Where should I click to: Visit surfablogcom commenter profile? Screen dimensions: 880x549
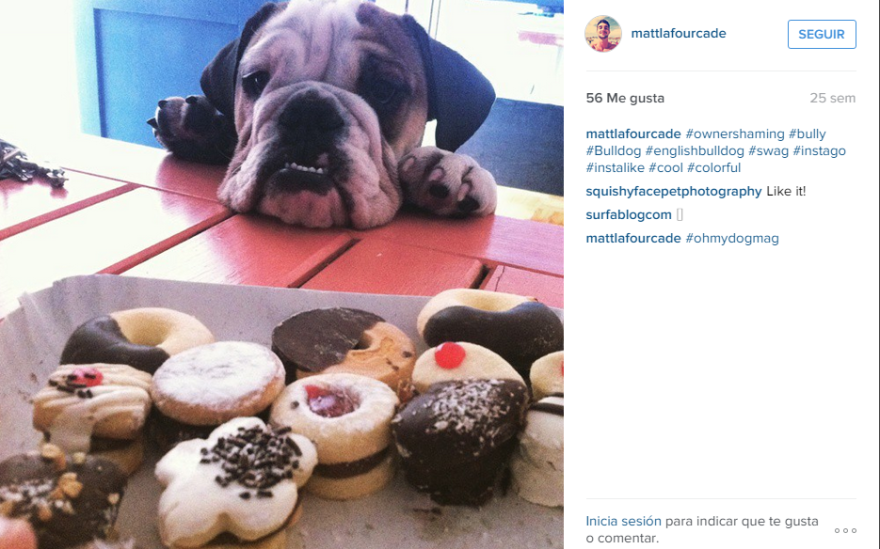(x=629, y=215)
